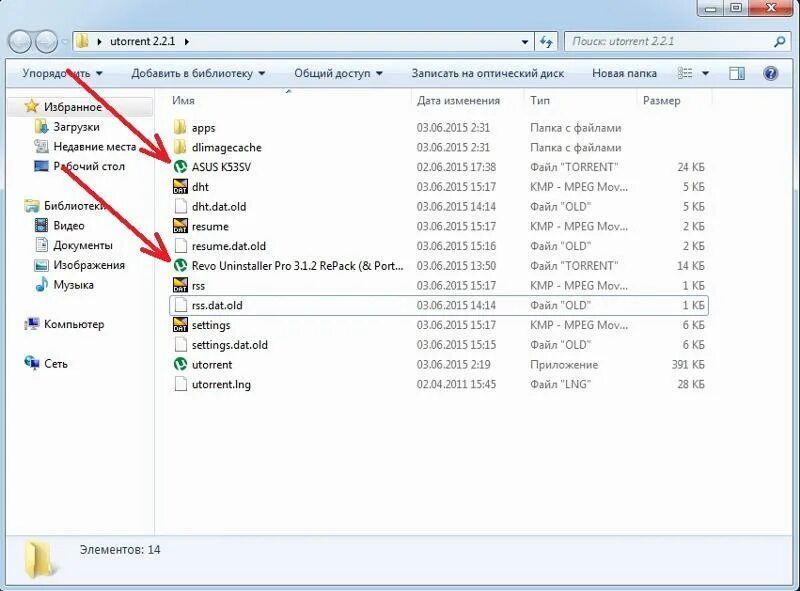Open the address bar history dropdown
This screenshot has width=800, height=591.
tap(524, 42)
